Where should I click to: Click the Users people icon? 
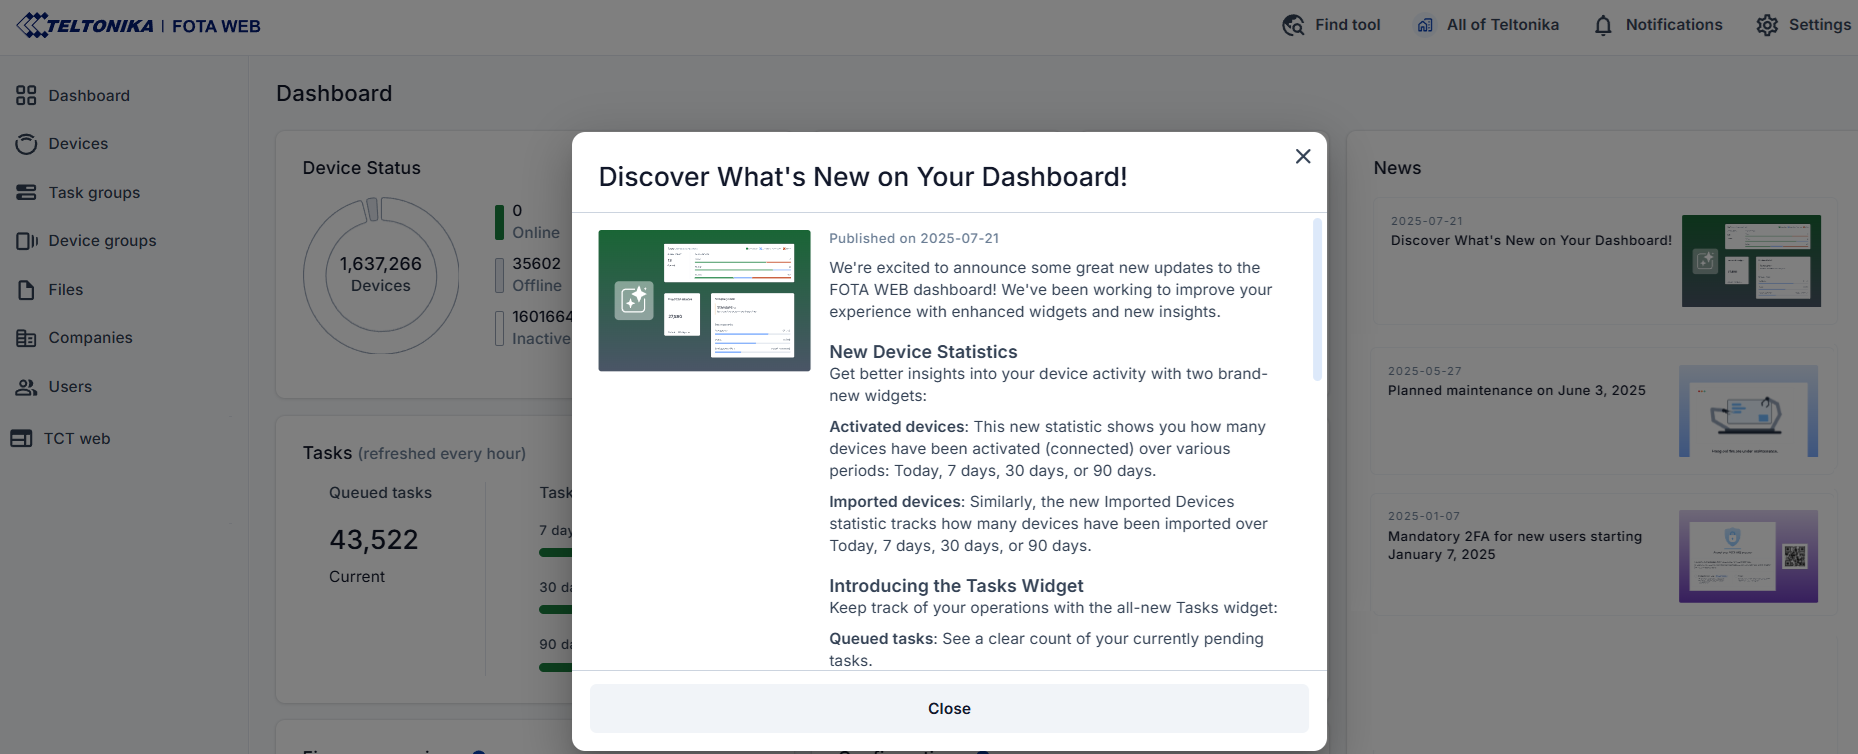26,387
